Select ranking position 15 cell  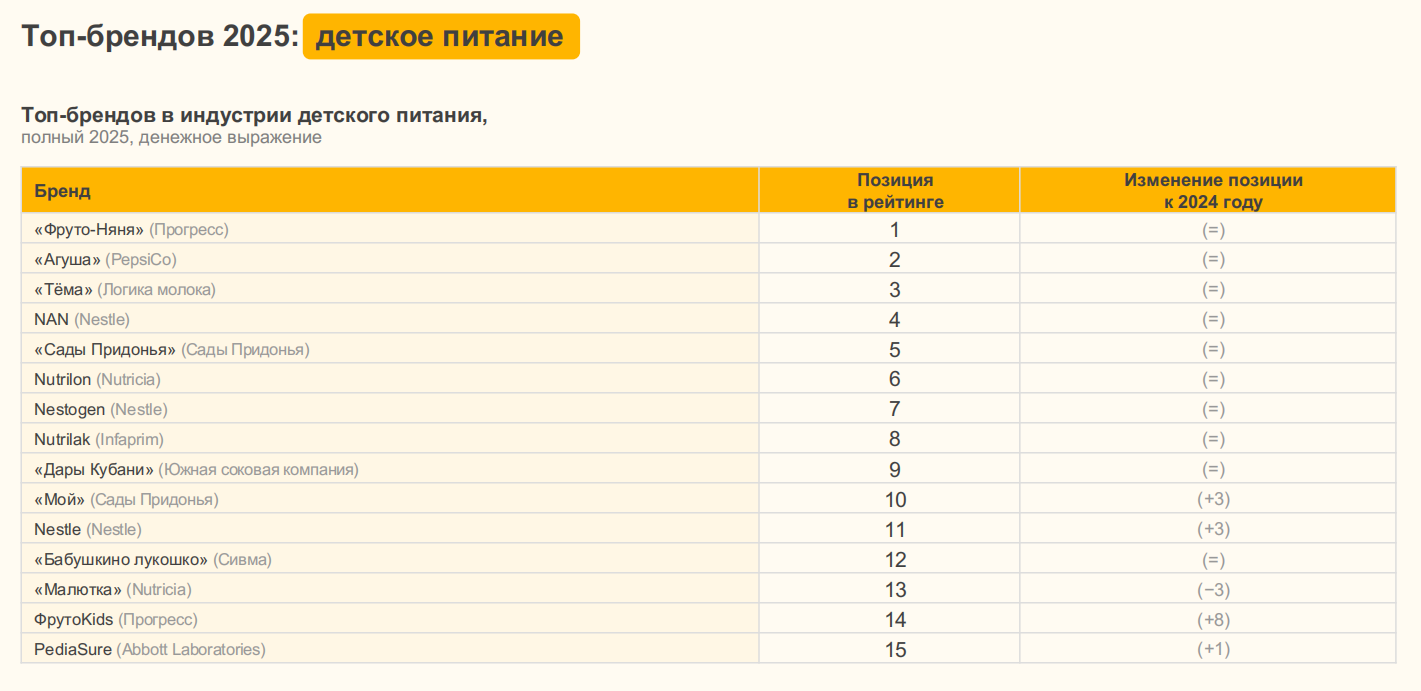[x=890, y=649]
